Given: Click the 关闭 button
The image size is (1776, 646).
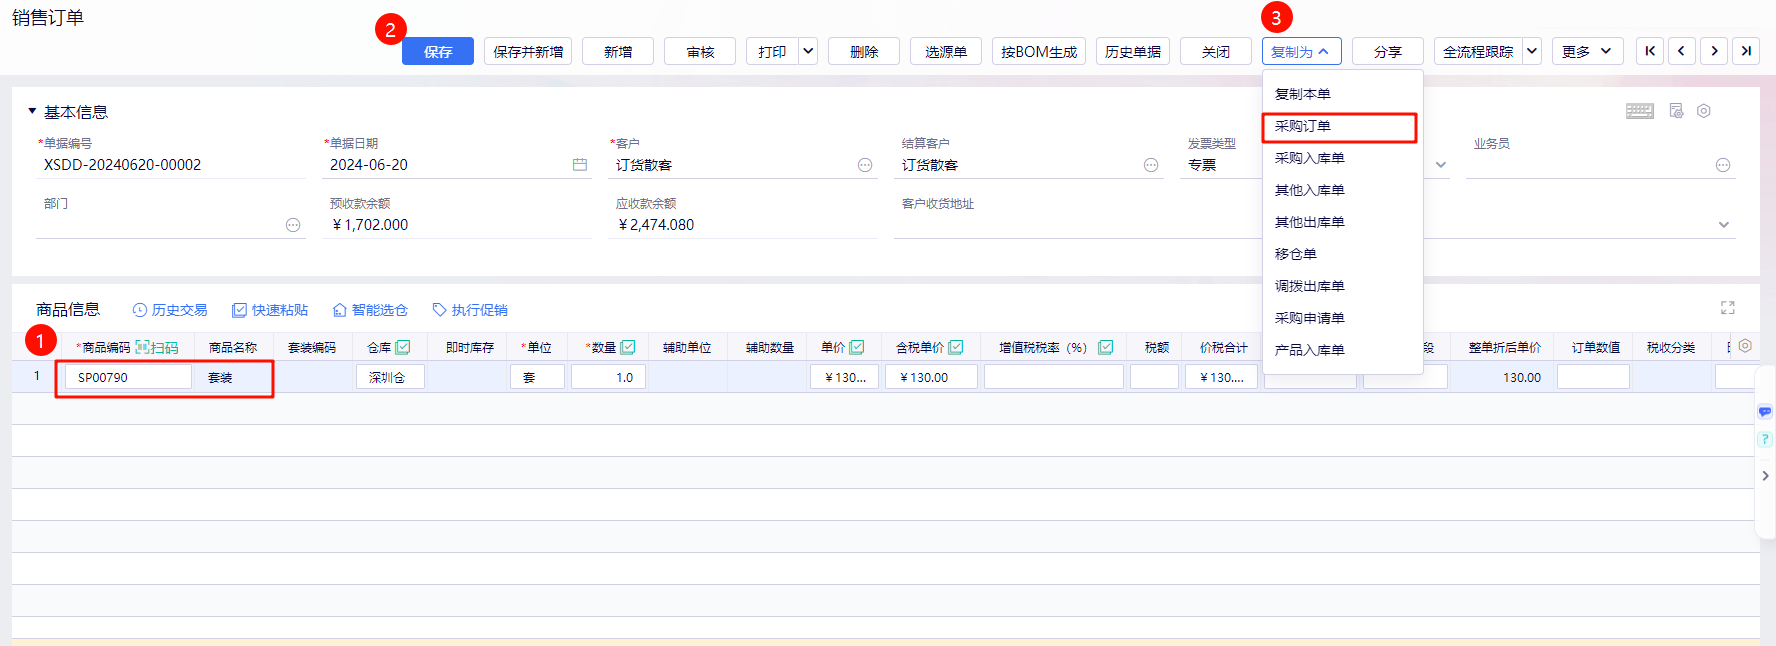Looking at the screenshot, I should 1216,51.
